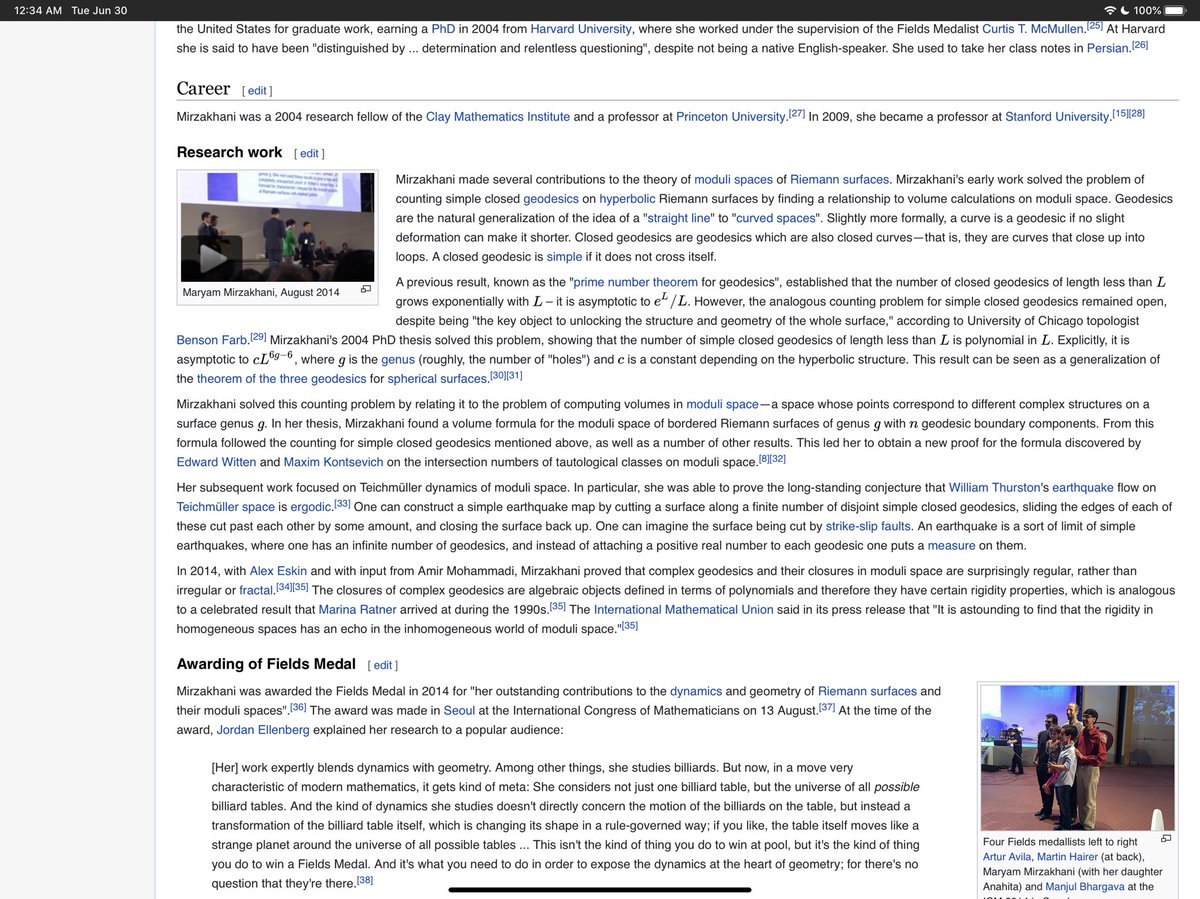This screenshot has width=1200, height=899.
Task: Open theorem of the three geodesics link
Action: click(x=281, y=378)
